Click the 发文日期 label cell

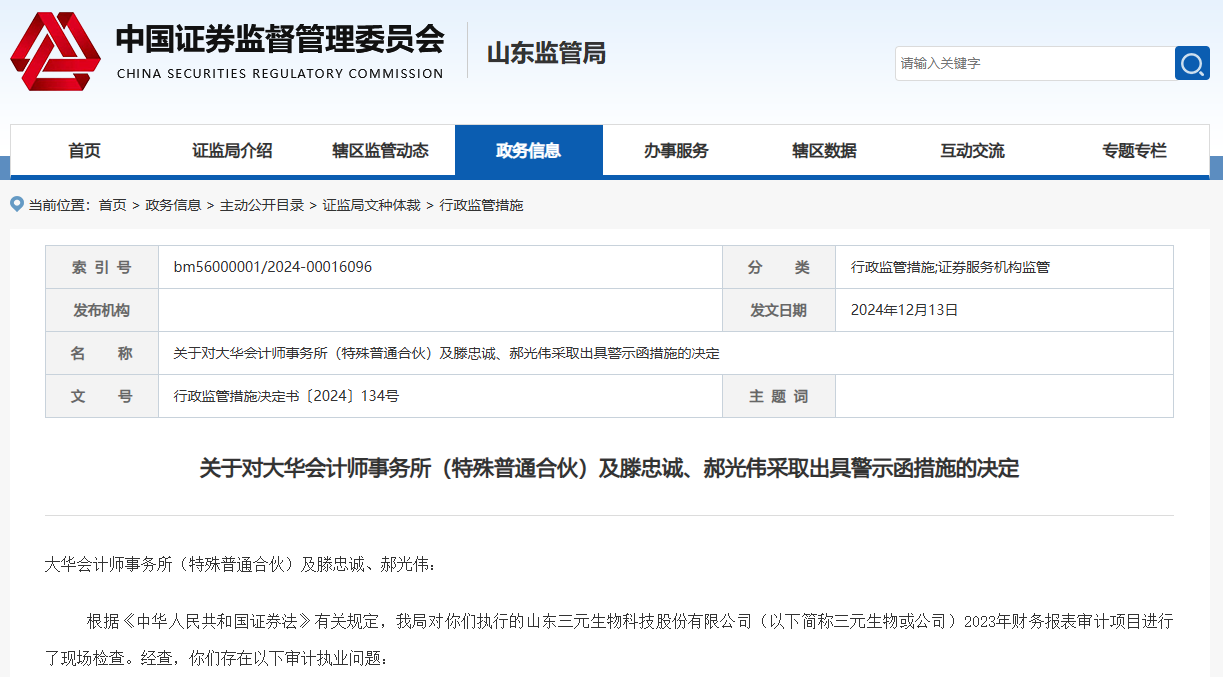click(x=779, y=310)
